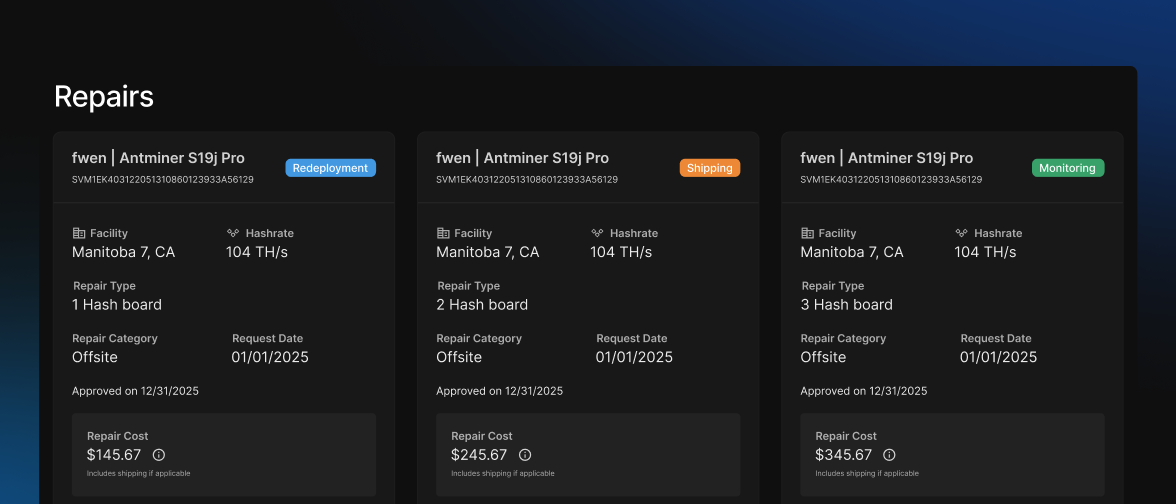Click miner title in the Redeployment card
This screenshot has width=1176, height=504.
click(158, 158)
